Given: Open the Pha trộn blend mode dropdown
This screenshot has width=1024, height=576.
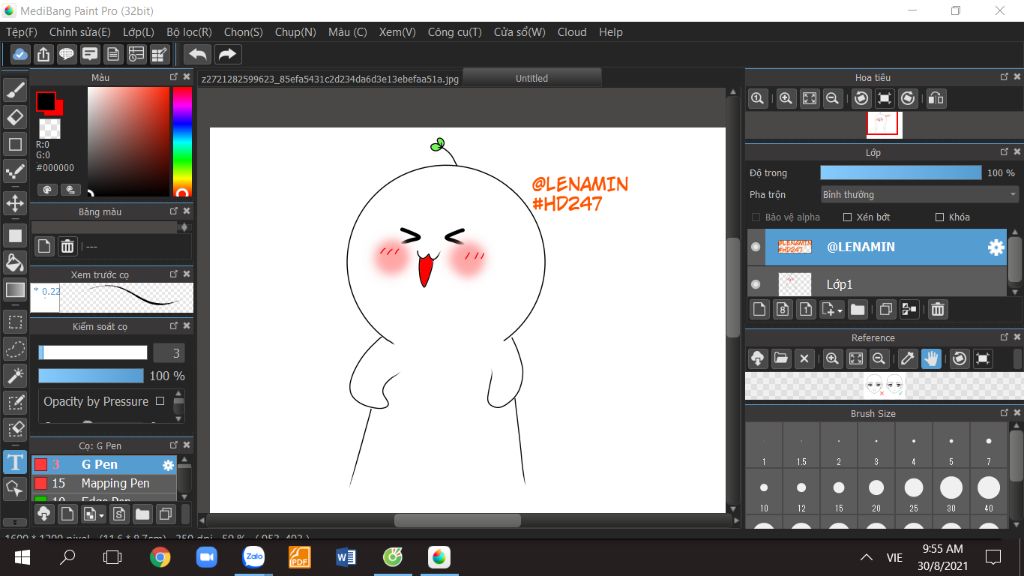Looking at the screenshot, I should pyautogui.click(x=919, y=195).
